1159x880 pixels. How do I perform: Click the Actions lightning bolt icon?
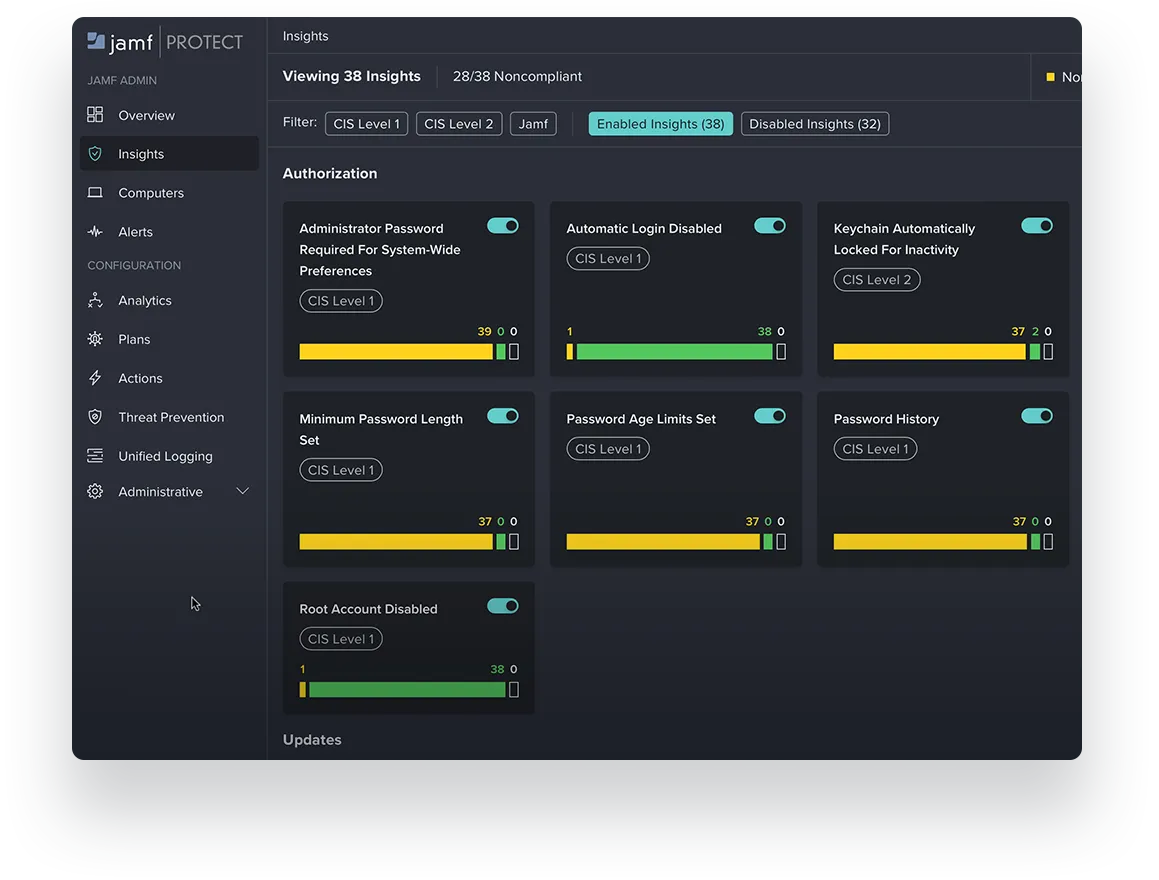point(95,378)
